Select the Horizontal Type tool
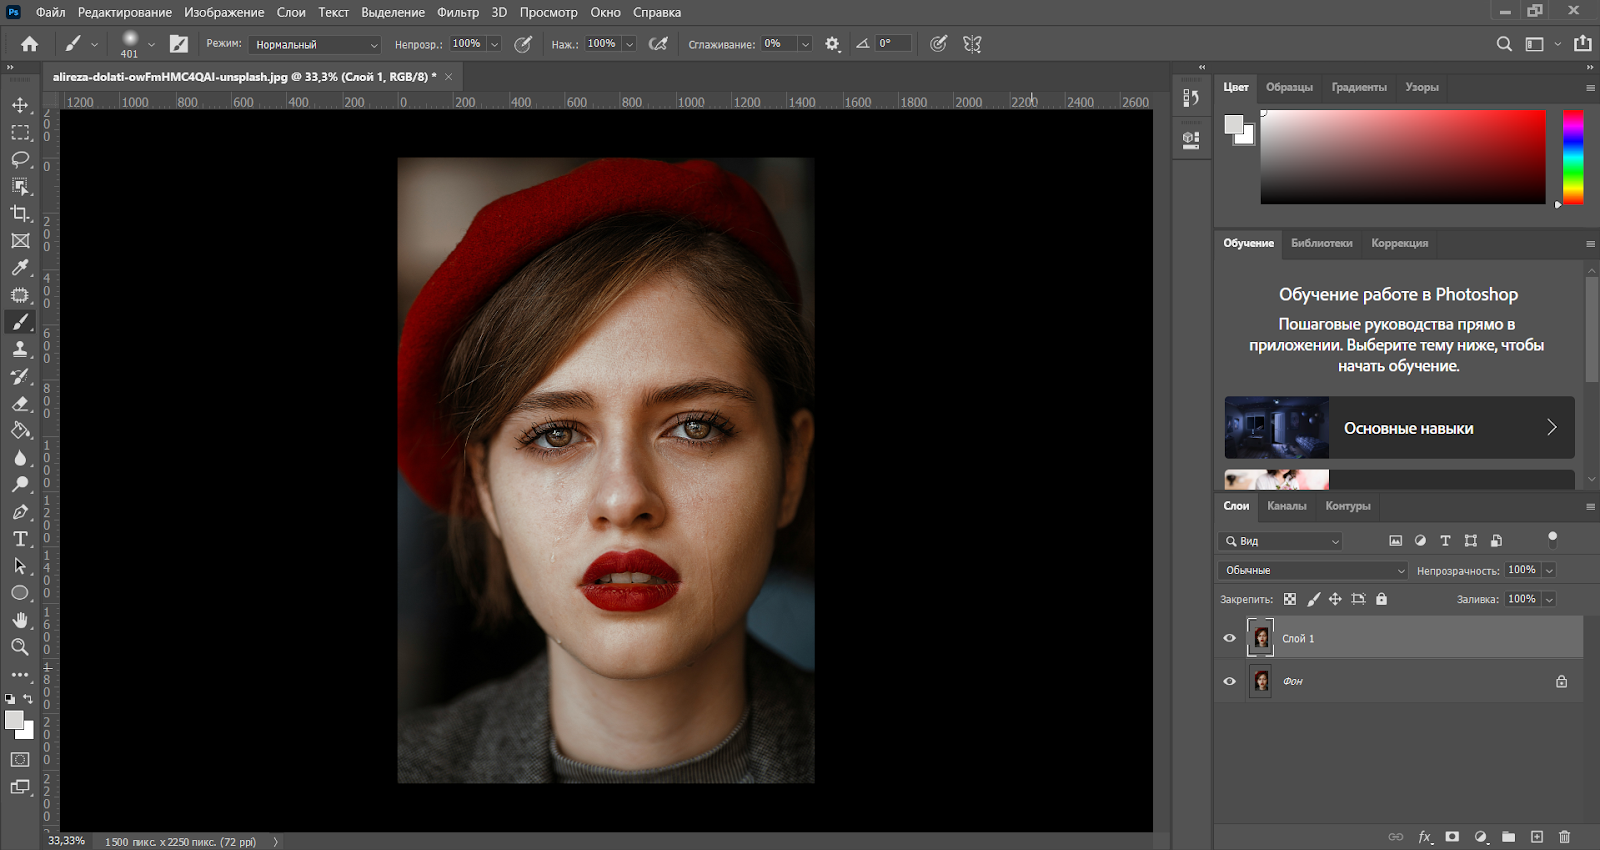Screen dimensions: 1600x850 pos(20,539)
